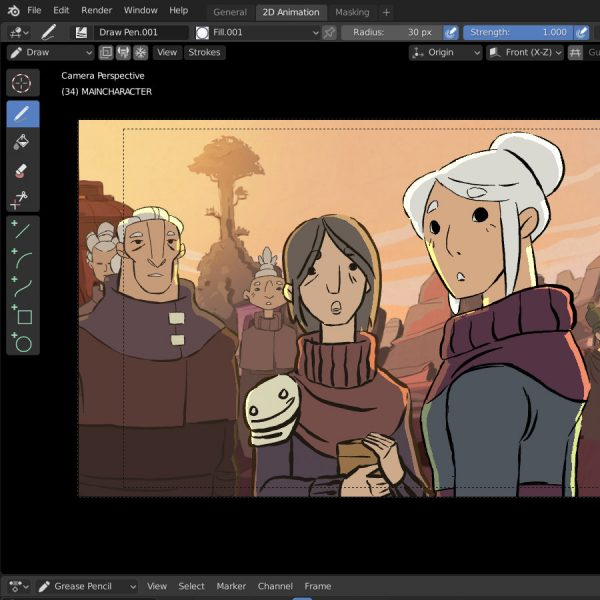
Task: Toggle pressure sensitivity for Strength
Action: click(x=581, y=32)
